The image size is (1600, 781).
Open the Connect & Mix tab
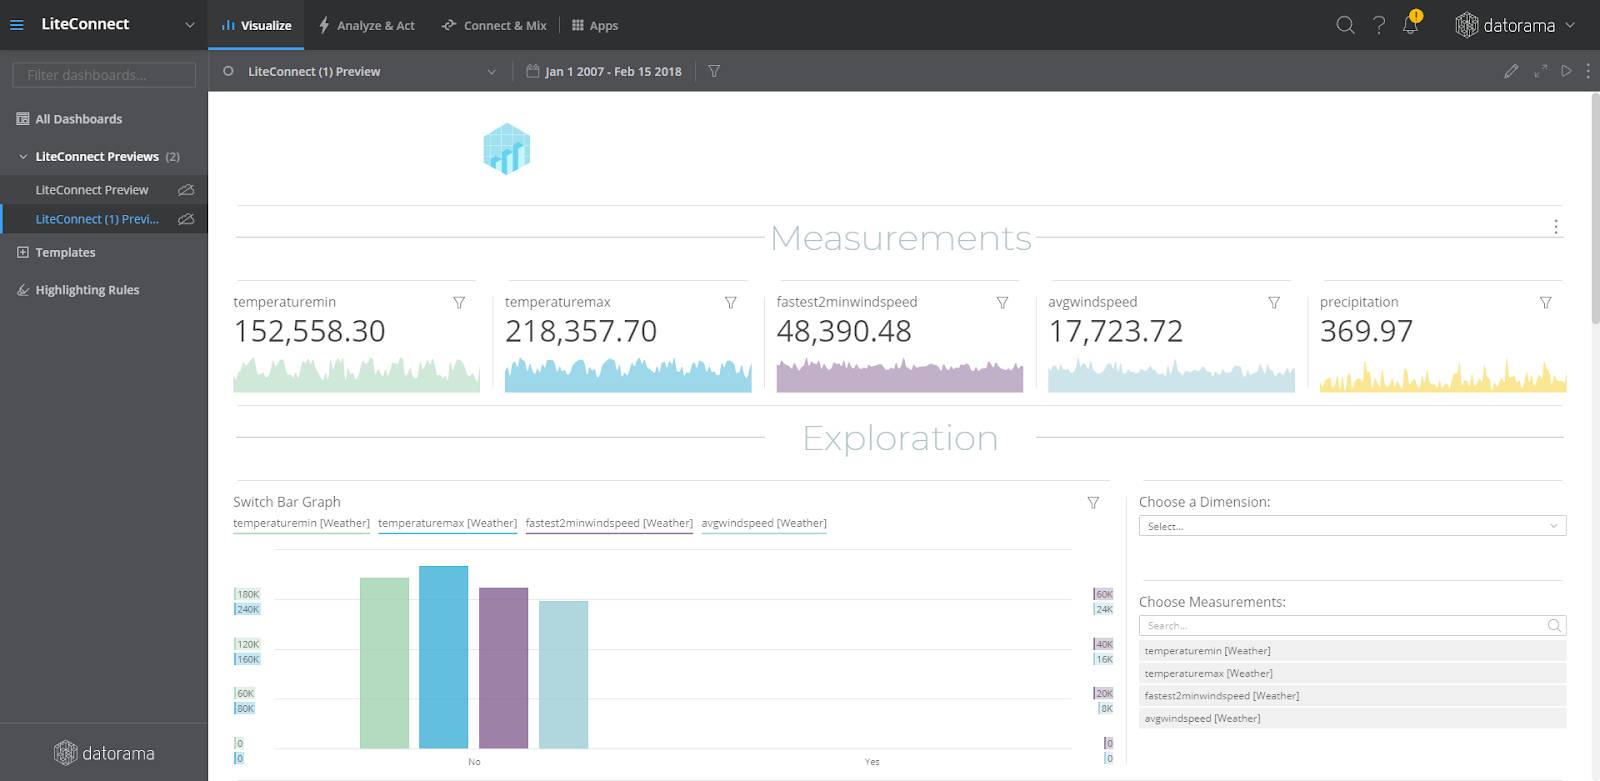click(494, 25)
